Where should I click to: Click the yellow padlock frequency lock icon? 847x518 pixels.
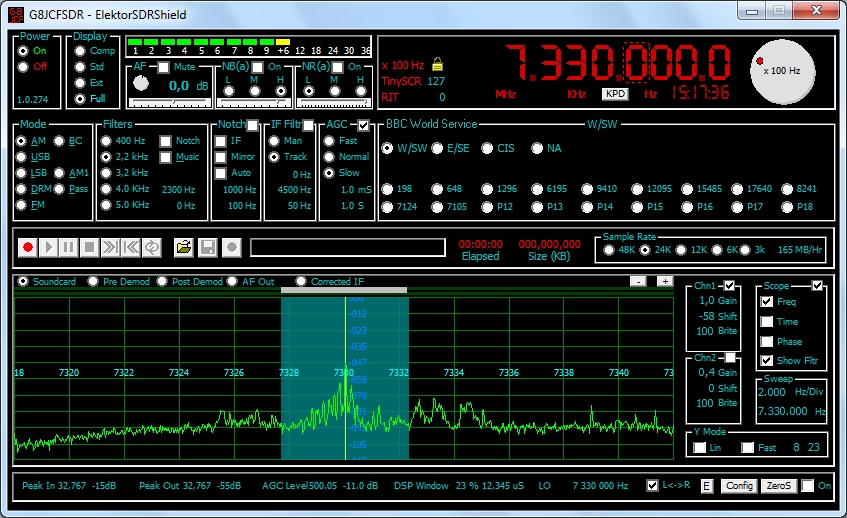point(436,65)
